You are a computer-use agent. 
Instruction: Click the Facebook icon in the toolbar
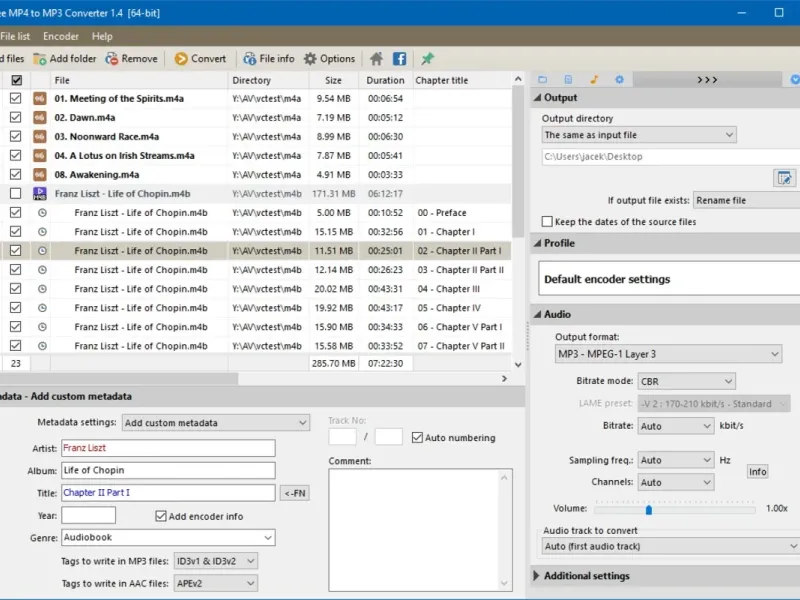pyautogui.click(x=399, y=59)
